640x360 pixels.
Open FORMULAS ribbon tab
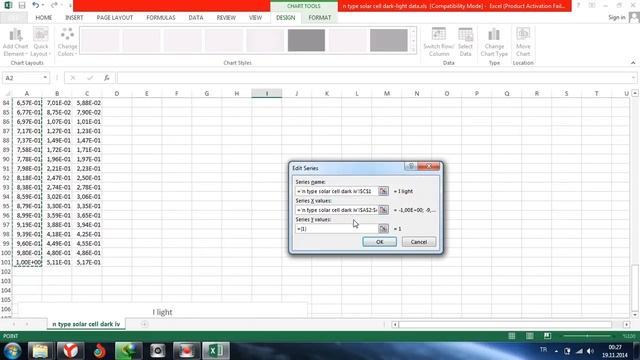pos(161,18)
